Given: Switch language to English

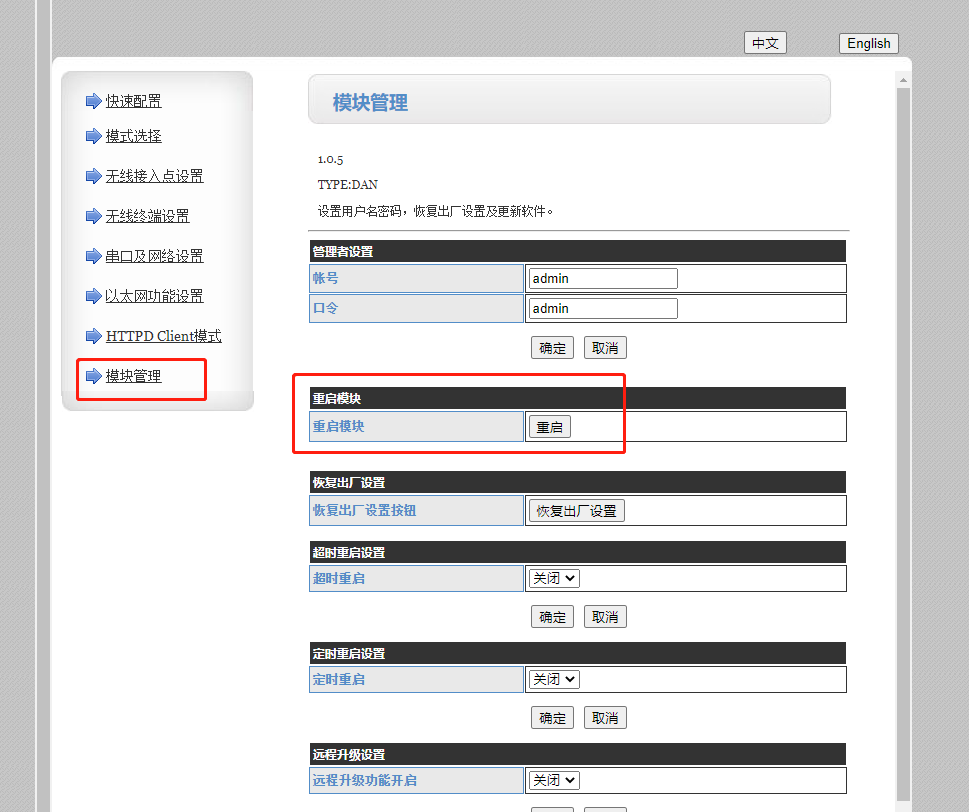Looking at the screenshot, I should tap(868, 43).
